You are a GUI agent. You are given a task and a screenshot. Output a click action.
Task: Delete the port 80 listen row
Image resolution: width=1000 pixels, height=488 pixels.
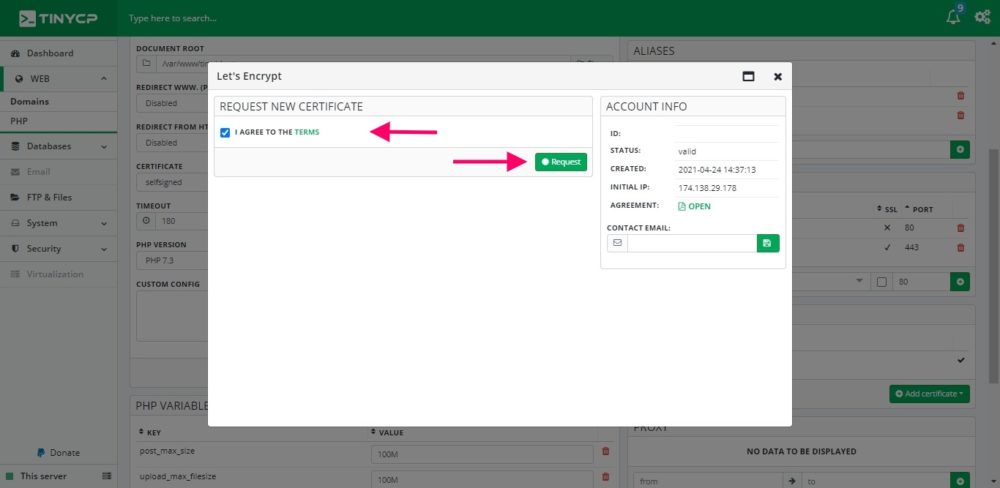[x=960, y=228]
